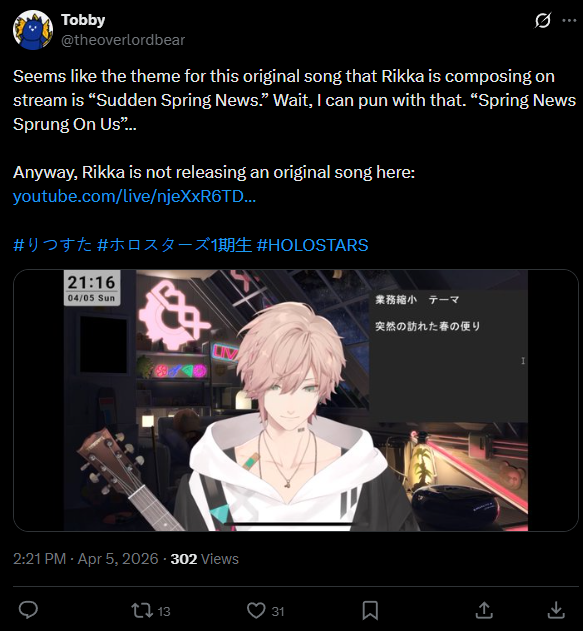The width and height of the screenshot is (583, 631).
Task: Click the Grok slash-circle icon
Action: 542,20
